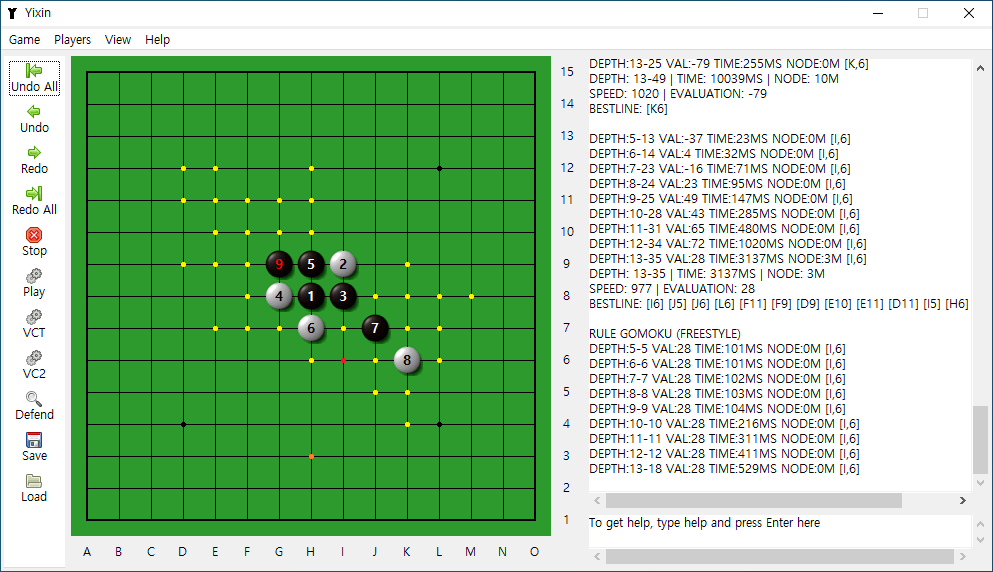
Task: Close the Yixin window
Action: pos(969,13)
